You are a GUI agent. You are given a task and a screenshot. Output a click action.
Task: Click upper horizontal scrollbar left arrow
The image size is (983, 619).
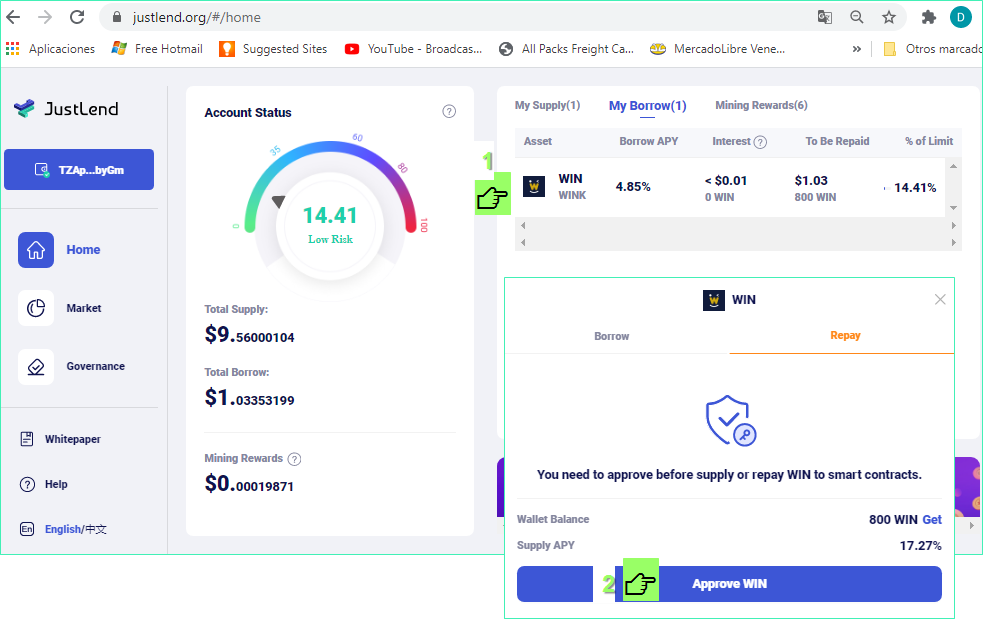(523, 225)
